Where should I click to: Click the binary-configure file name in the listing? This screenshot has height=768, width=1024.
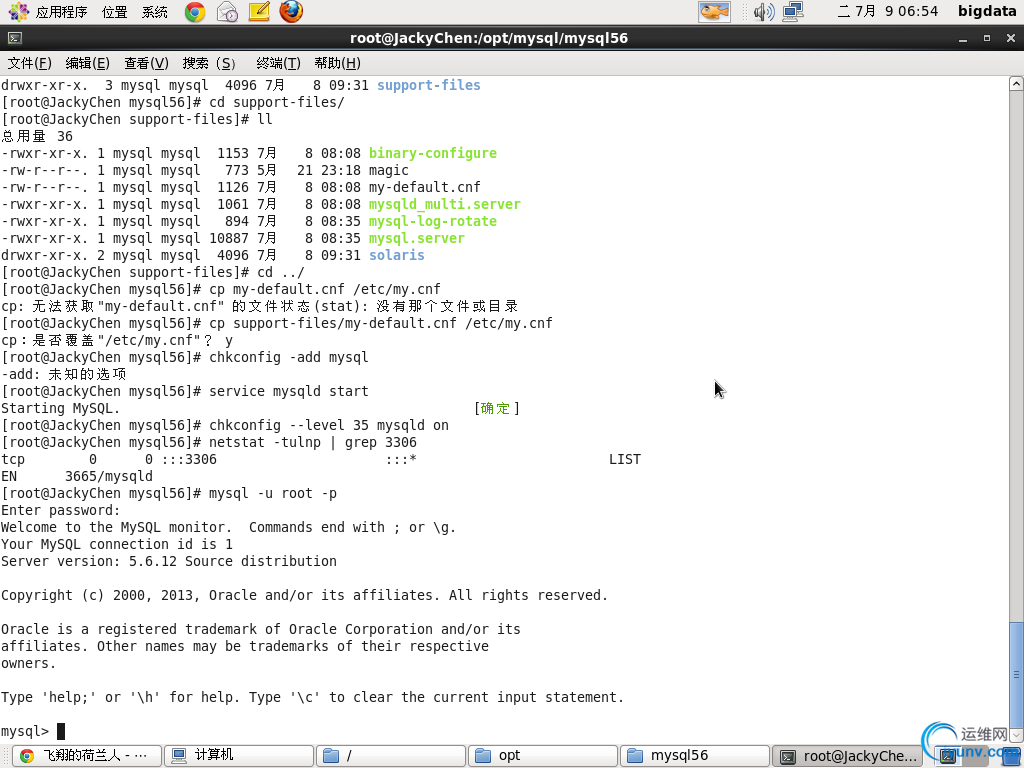pyautogui.click(x=432, y=153)
